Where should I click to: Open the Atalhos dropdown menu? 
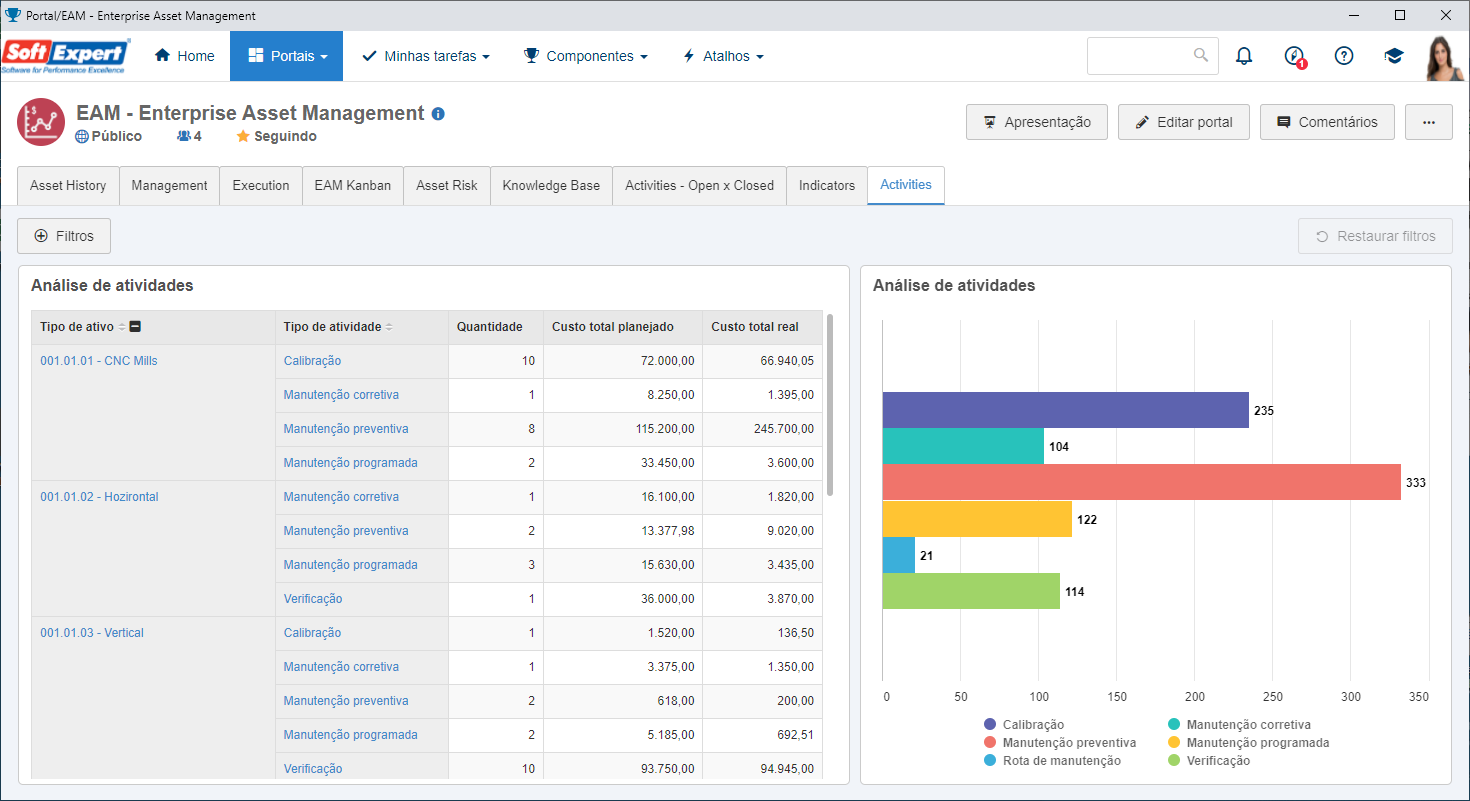click(x=723, y=56)
